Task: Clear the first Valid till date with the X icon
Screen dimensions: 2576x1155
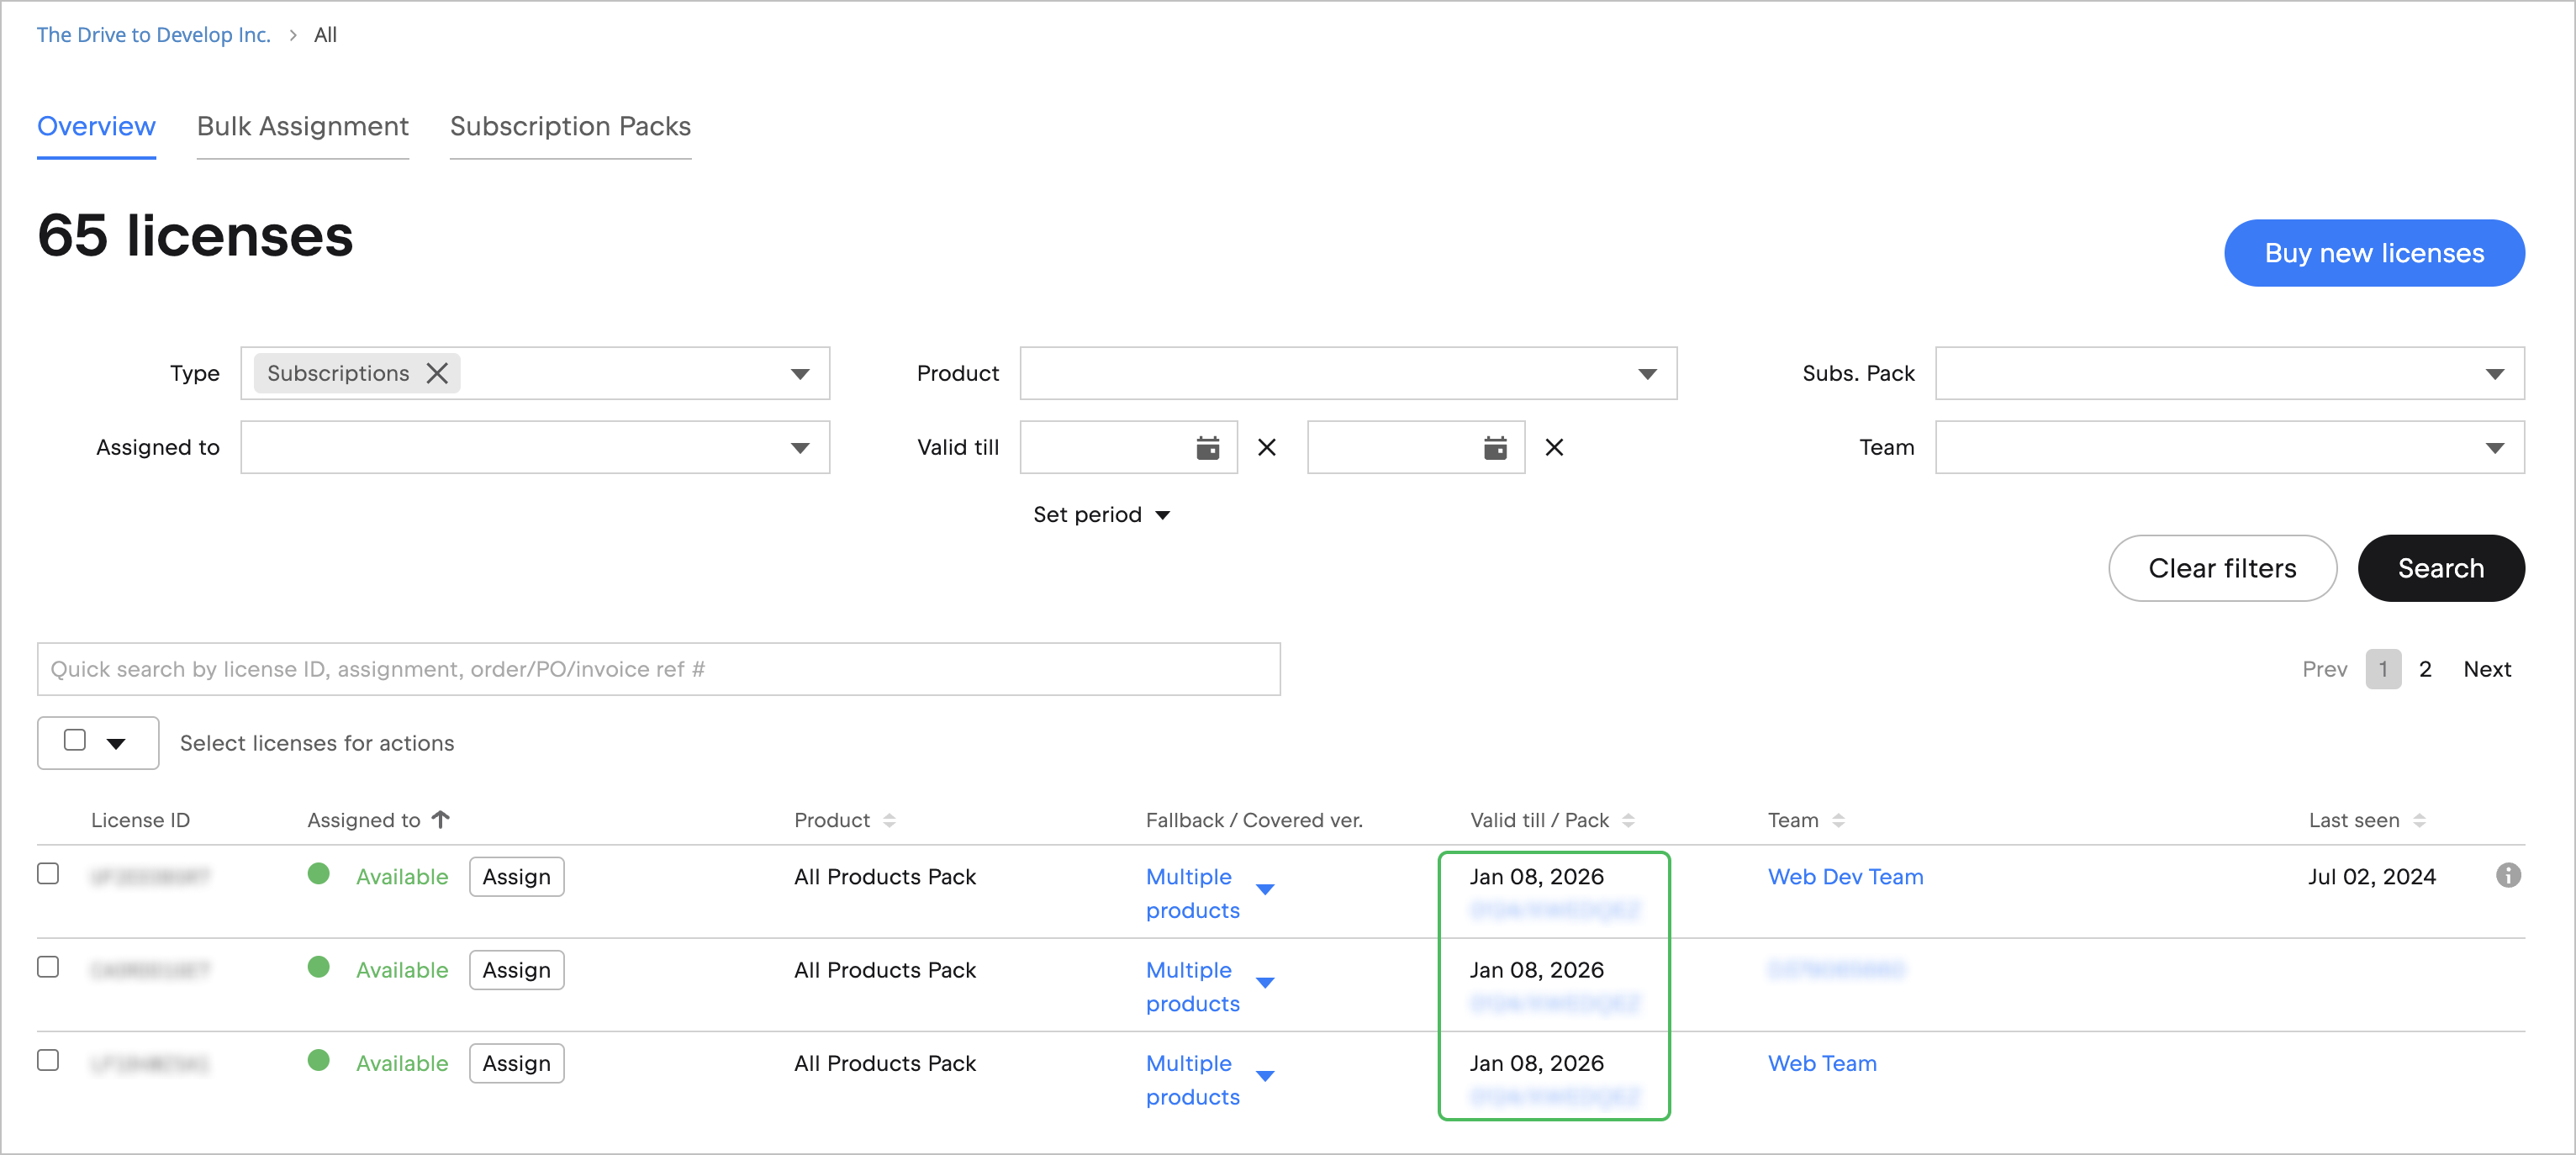Action: tap(1266, 447)
